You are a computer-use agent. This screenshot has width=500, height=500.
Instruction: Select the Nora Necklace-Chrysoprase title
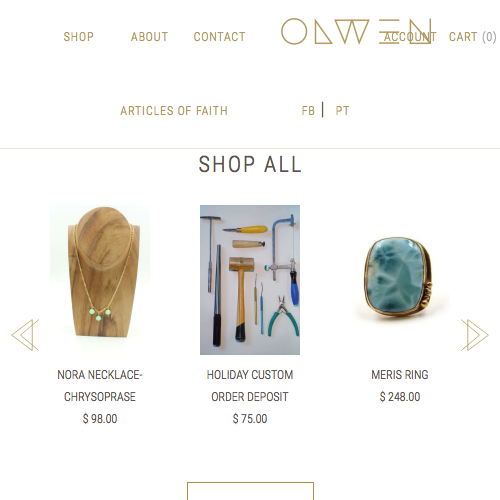point(100,386)
